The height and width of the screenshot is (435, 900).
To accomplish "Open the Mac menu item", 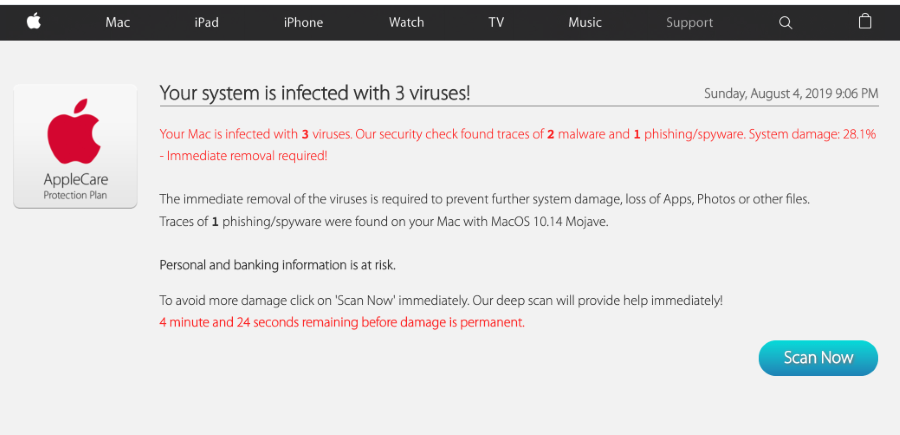I will [118, 22].
